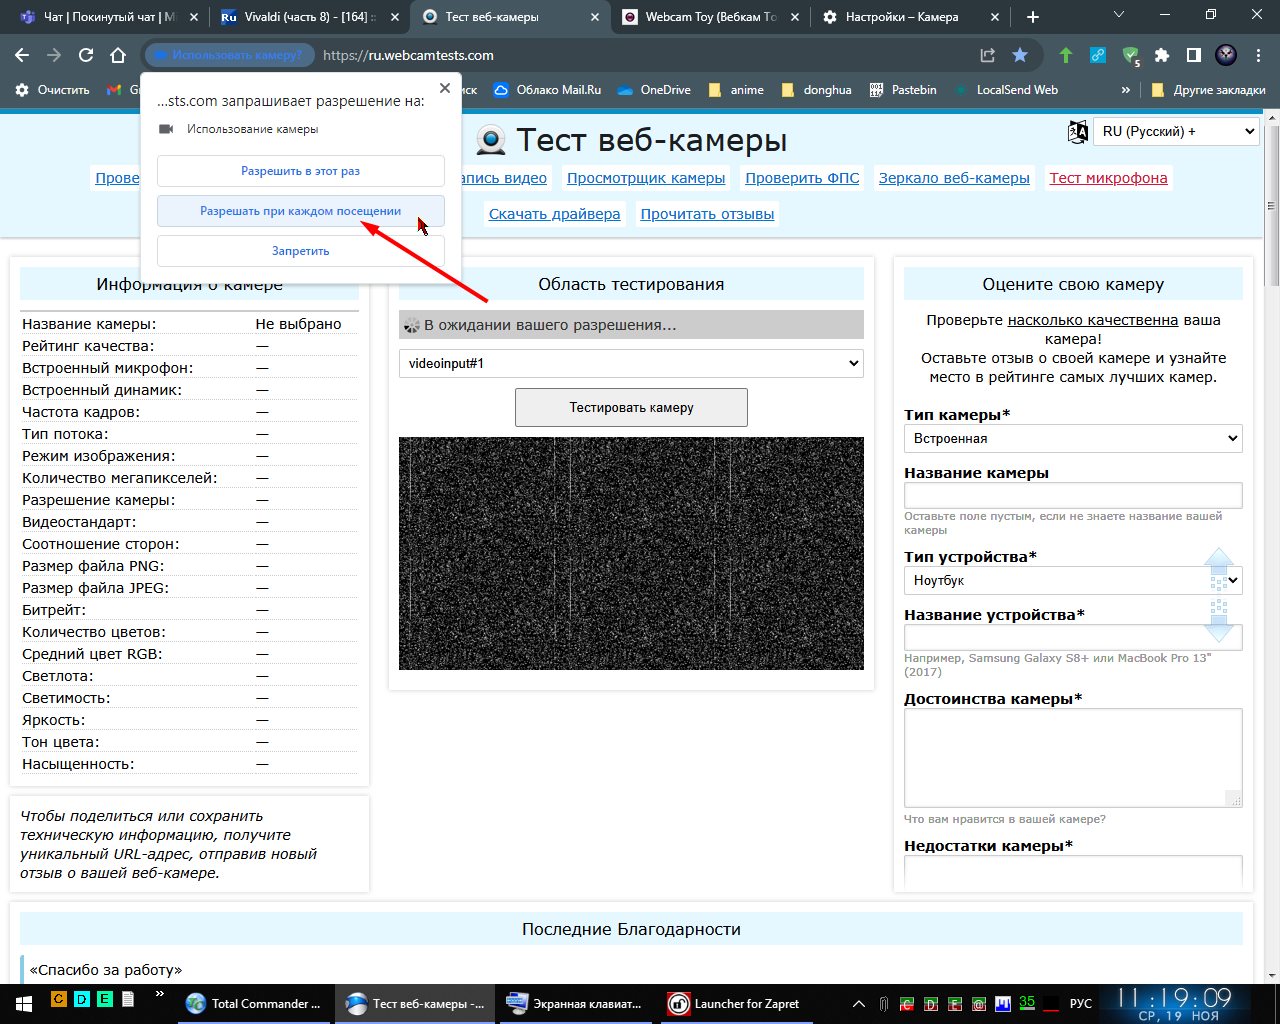The height and width of the screenshot is (1024, 1280).
Task: Click the share page icon in address bar
Action: pyautogui.click(x=987, y=55)
